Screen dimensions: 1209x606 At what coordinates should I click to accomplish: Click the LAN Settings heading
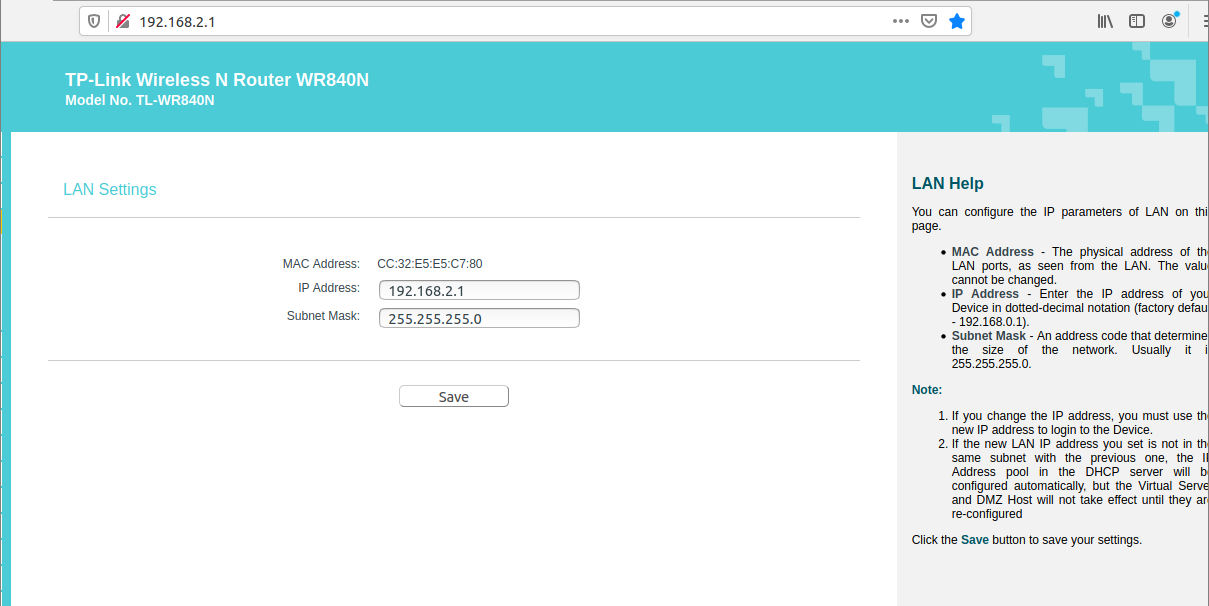click(110, 190)
